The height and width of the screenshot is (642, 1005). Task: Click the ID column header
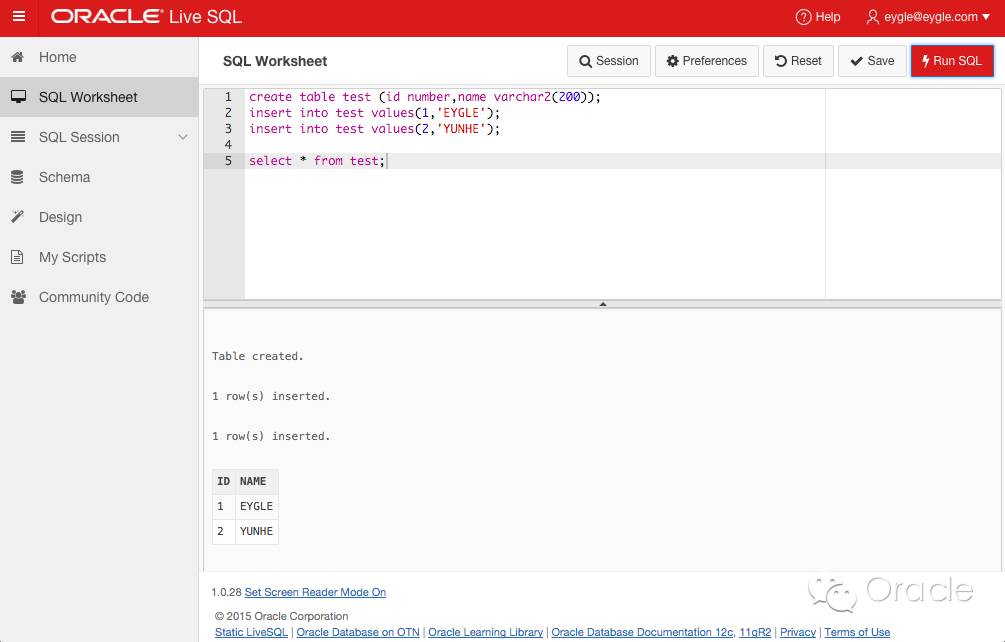coord(223,481)
